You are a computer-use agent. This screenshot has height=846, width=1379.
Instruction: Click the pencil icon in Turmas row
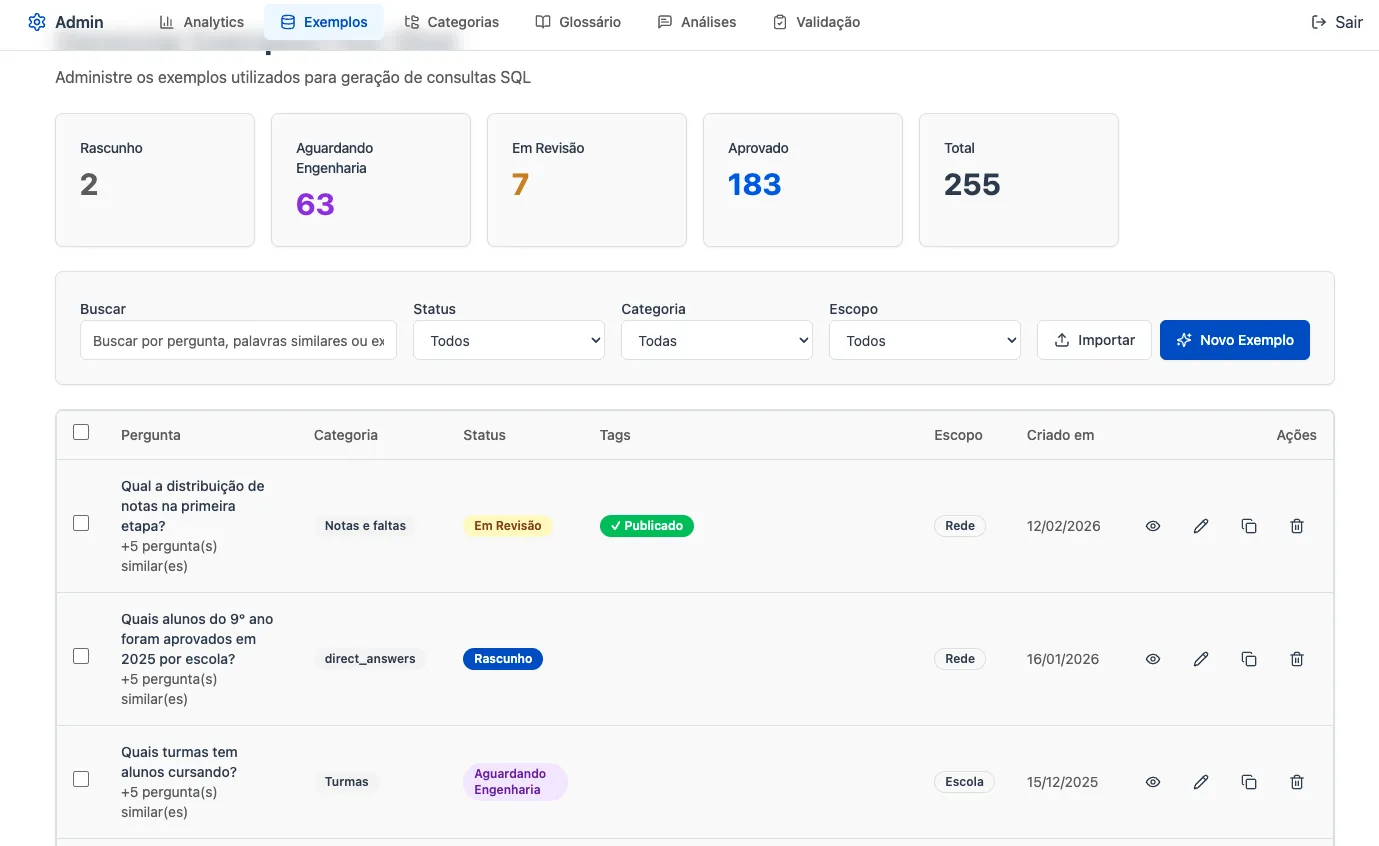[x=1201, y=782]
